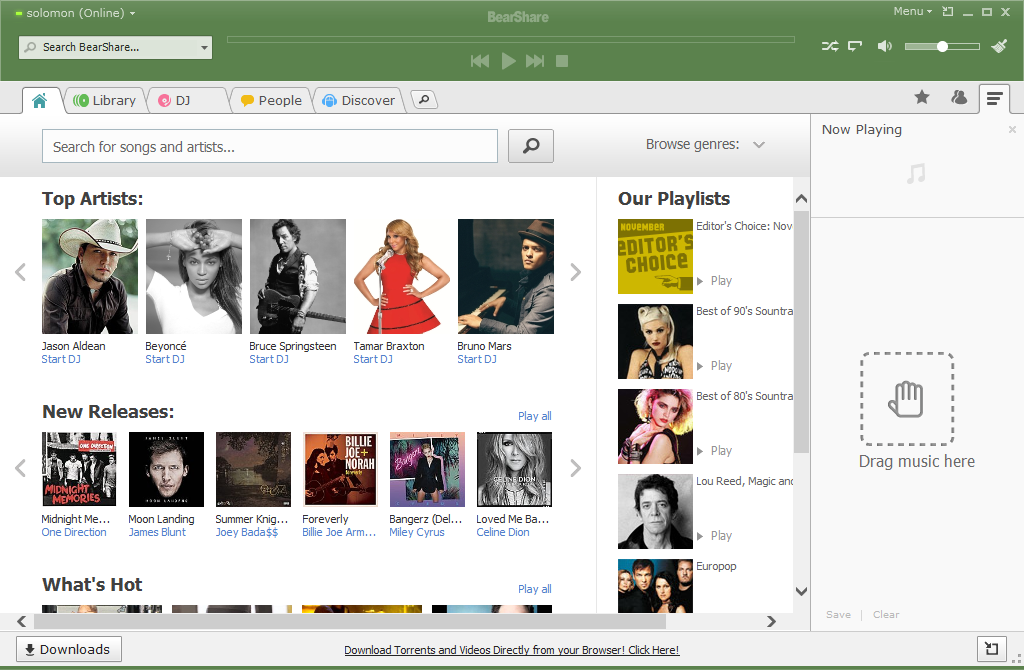Screen dimensions: 1024x670
Task: Show previous New Releases with left arrow
Action: point(21,468)
